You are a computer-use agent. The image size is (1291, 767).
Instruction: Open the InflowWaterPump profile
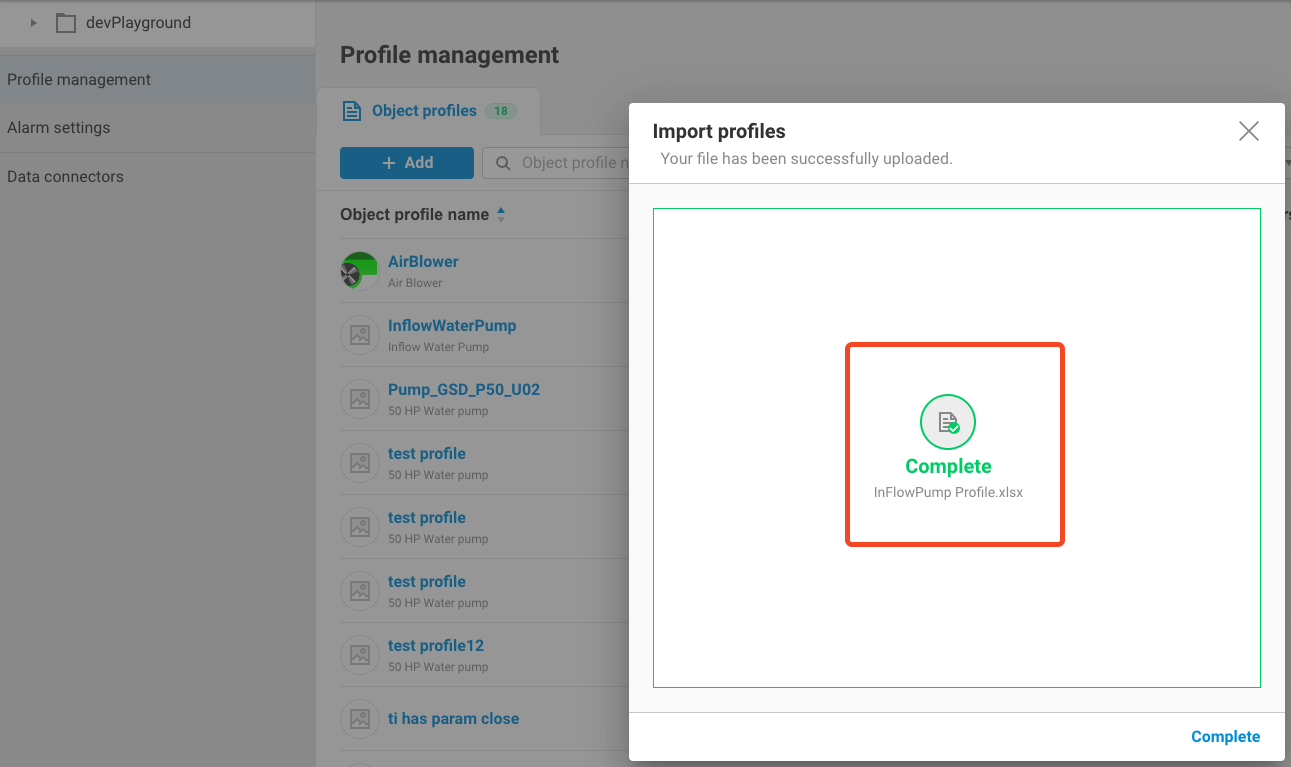[452, 325]
